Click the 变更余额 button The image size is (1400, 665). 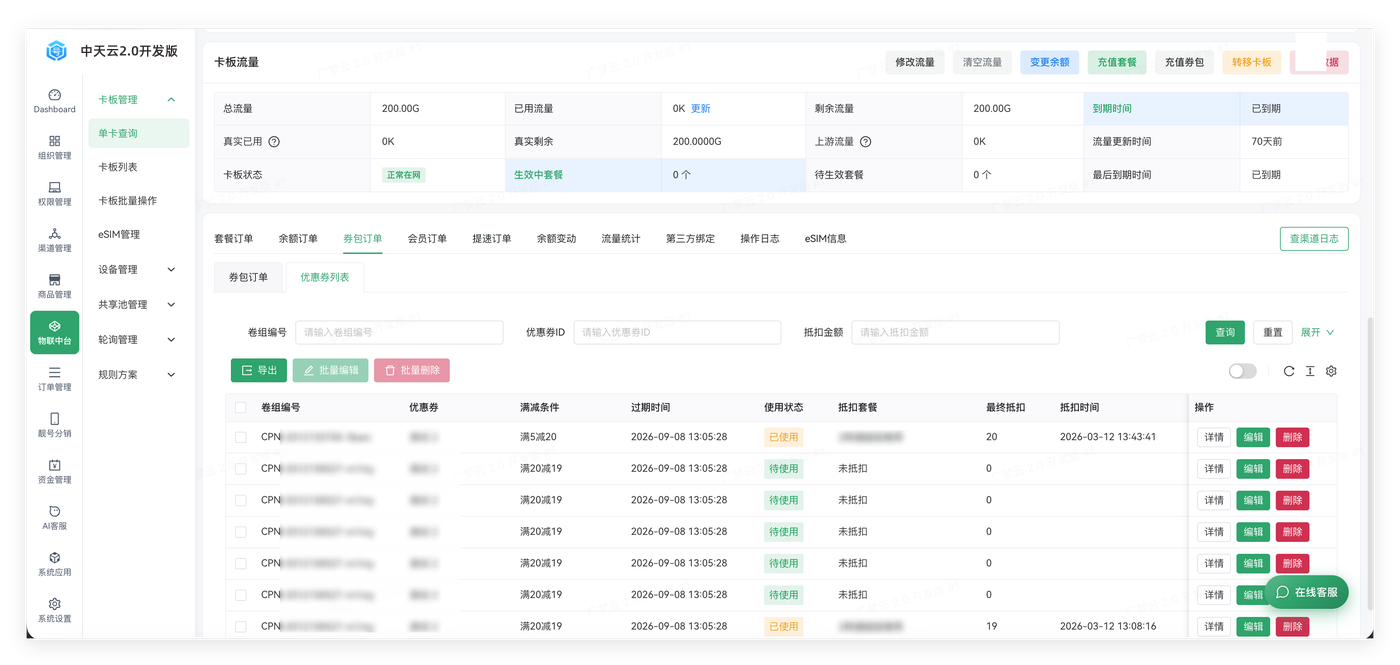click(x=1050, y=62)
